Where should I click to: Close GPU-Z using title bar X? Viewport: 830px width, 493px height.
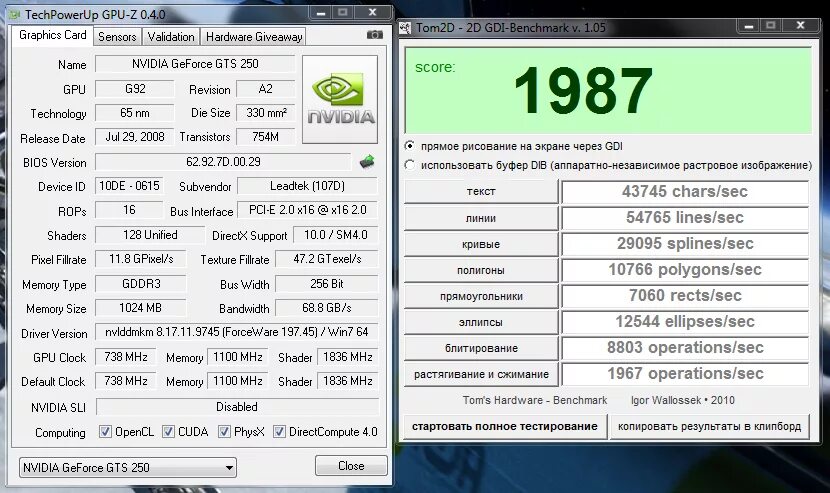(x=372, y=13)
